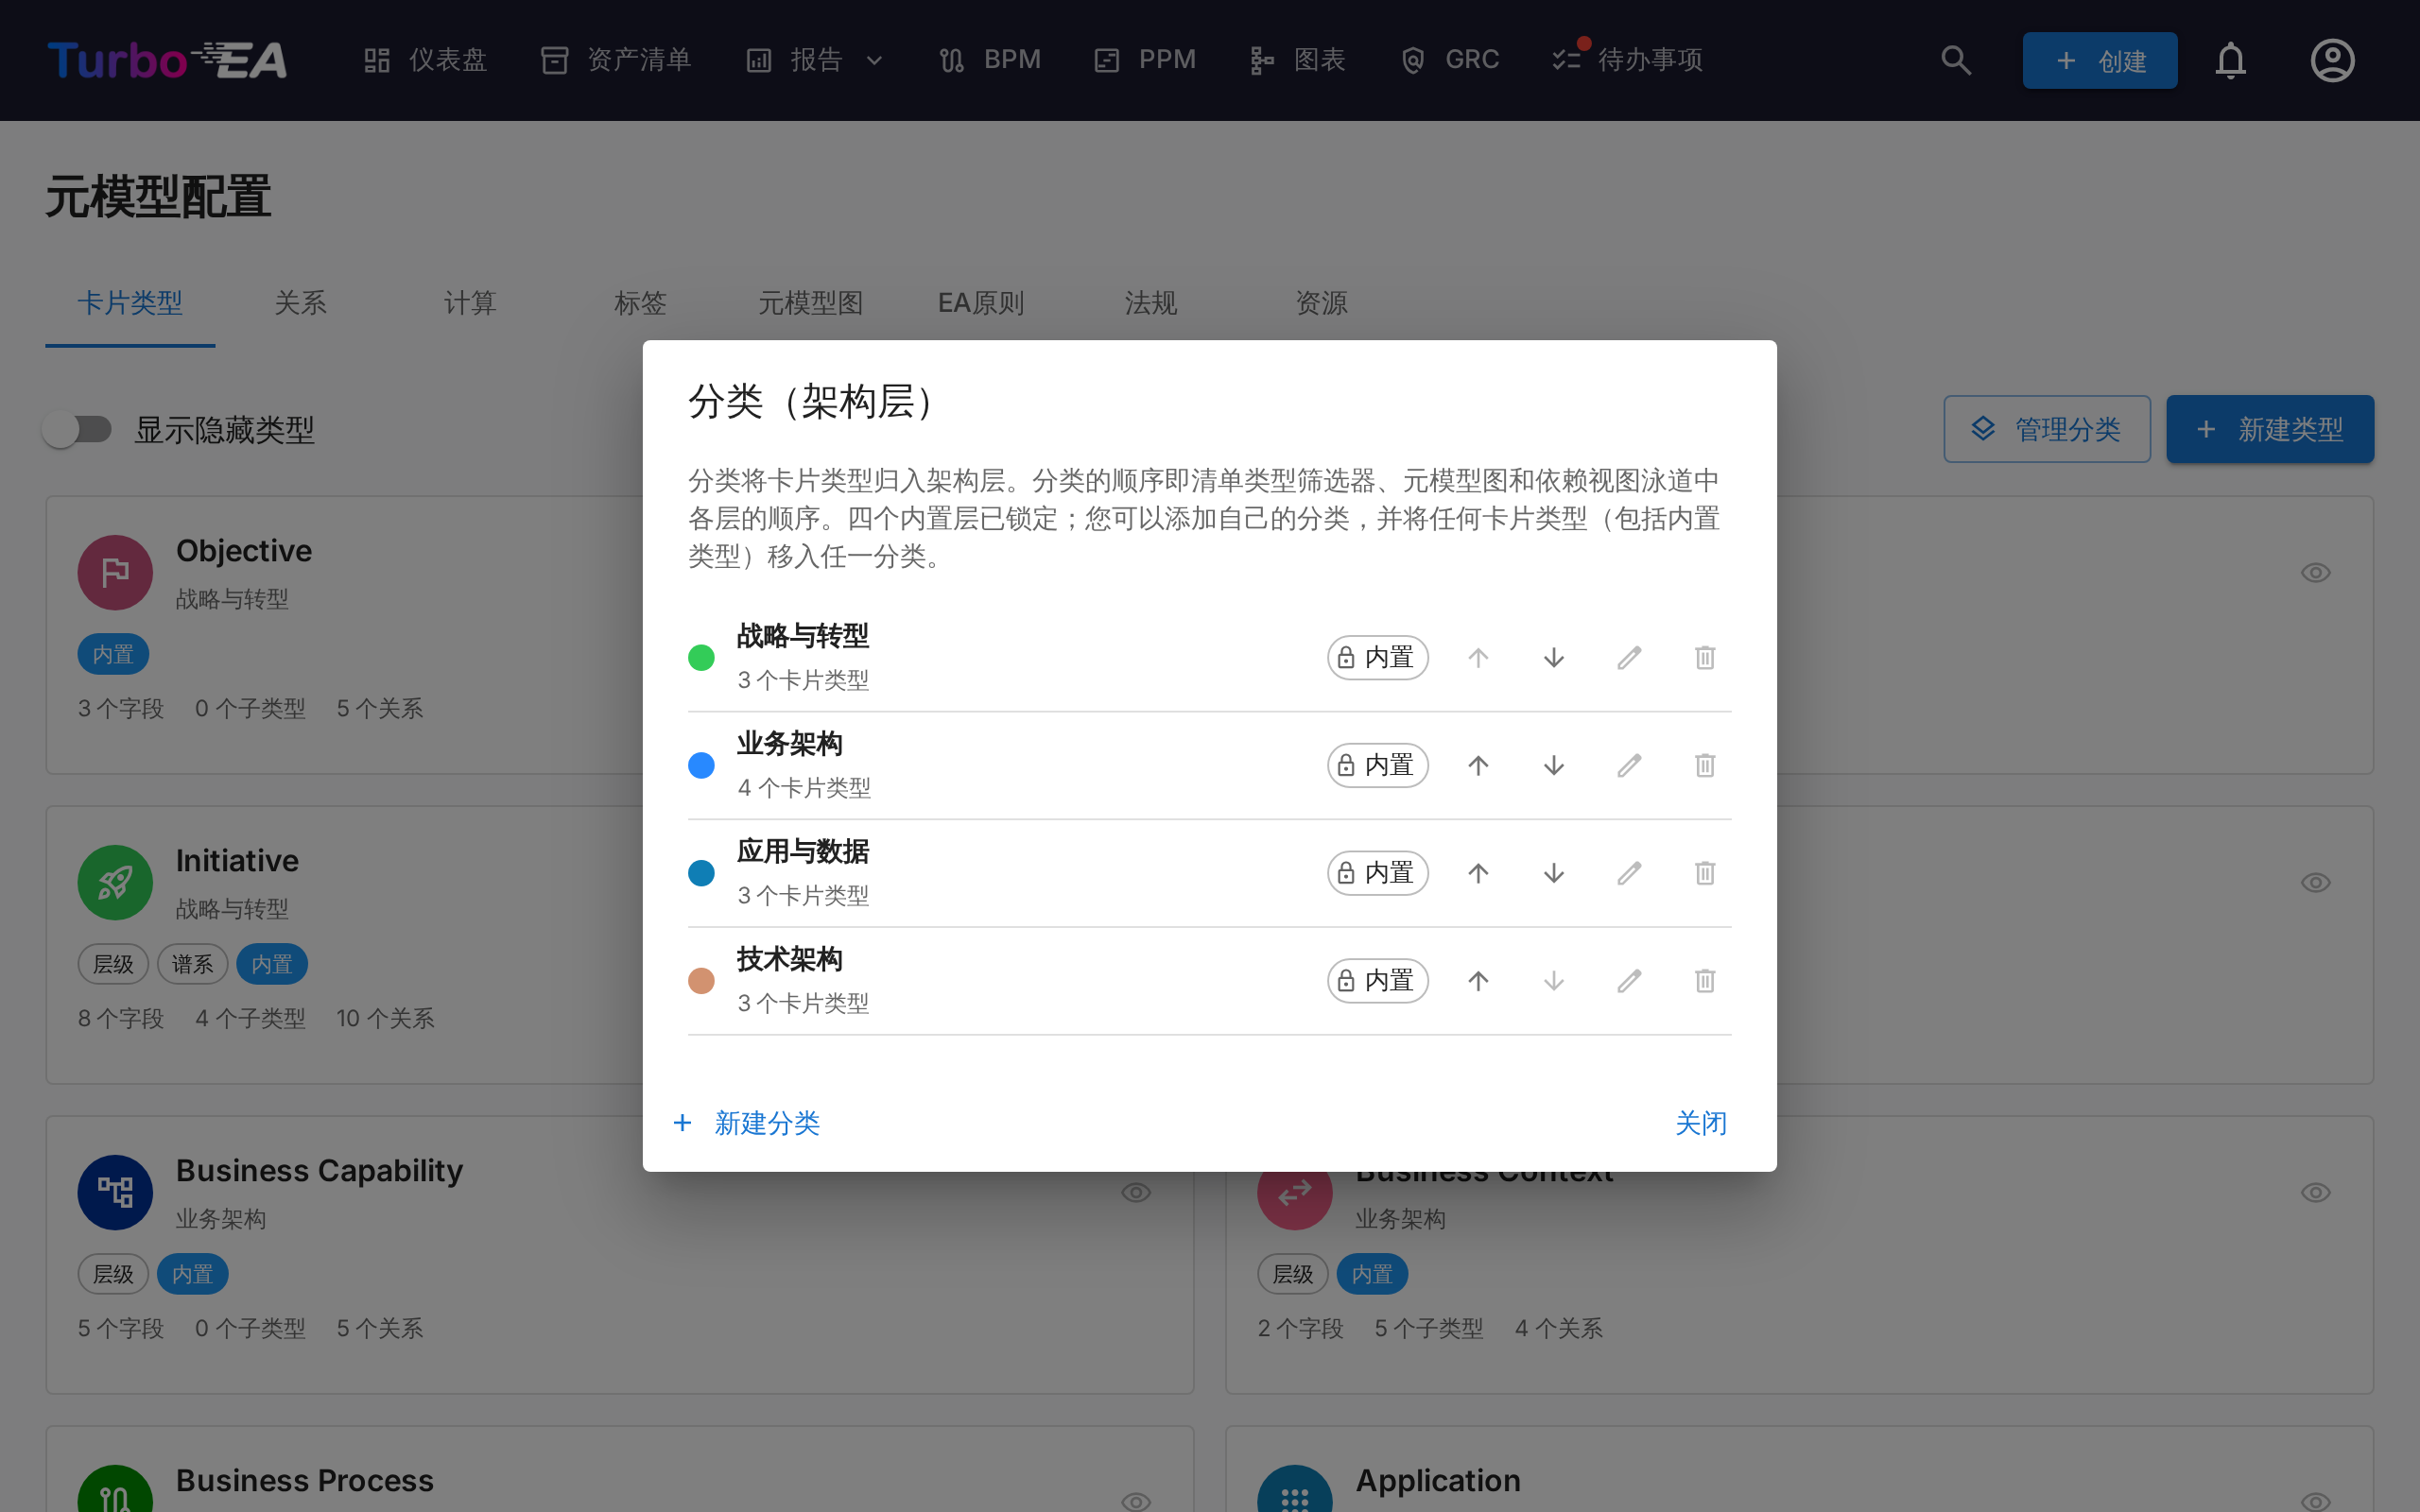Toggle visibility of Business Process type
This screenshot has width=2420, height=1512.
coord(1136,1501)
